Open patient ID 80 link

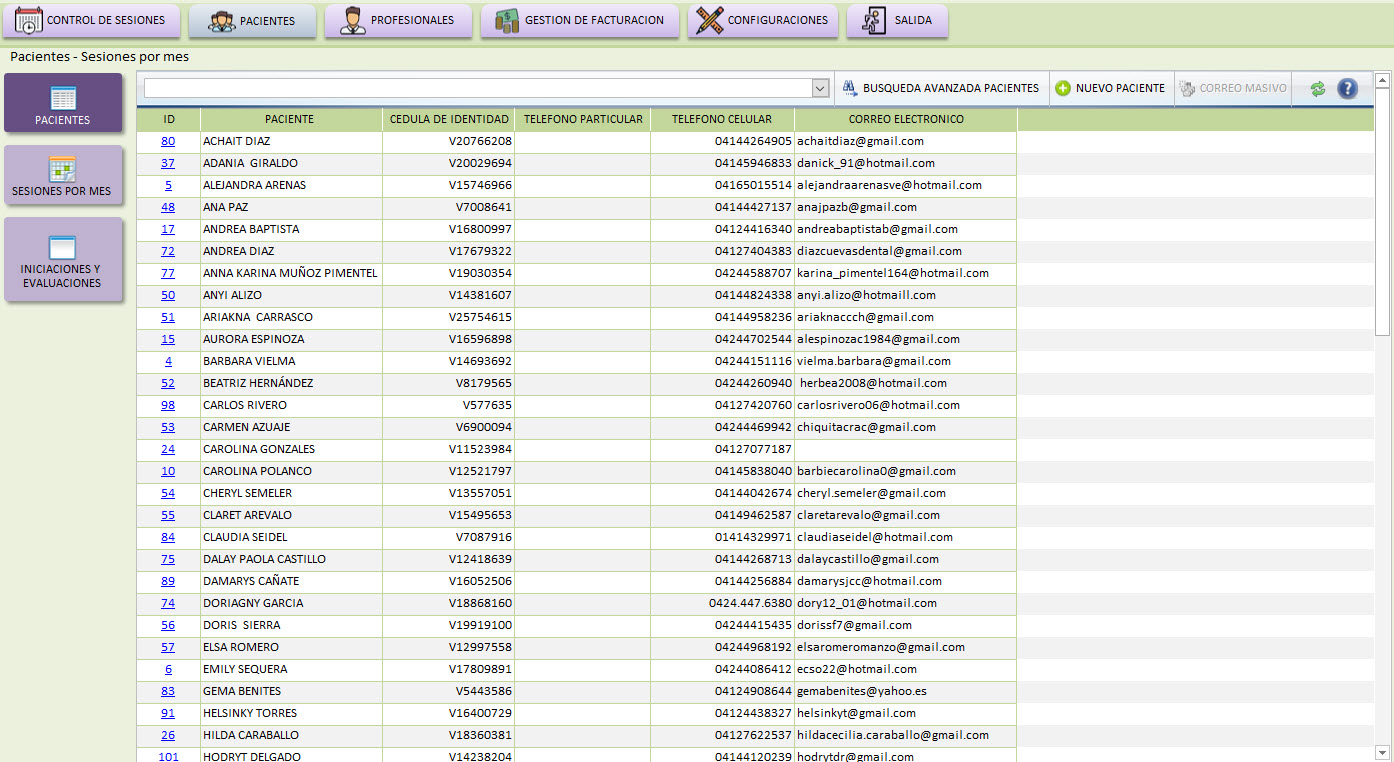click(168, 142)
